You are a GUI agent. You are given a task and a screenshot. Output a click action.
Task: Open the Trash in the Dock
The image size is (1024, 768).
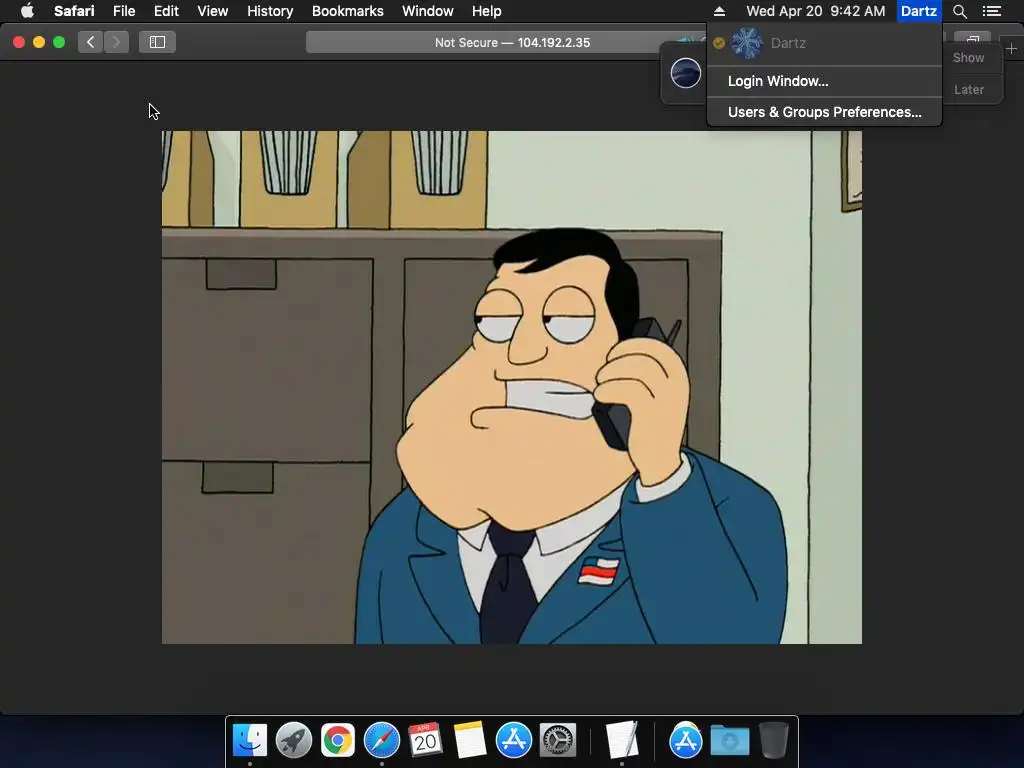(774, 740)
